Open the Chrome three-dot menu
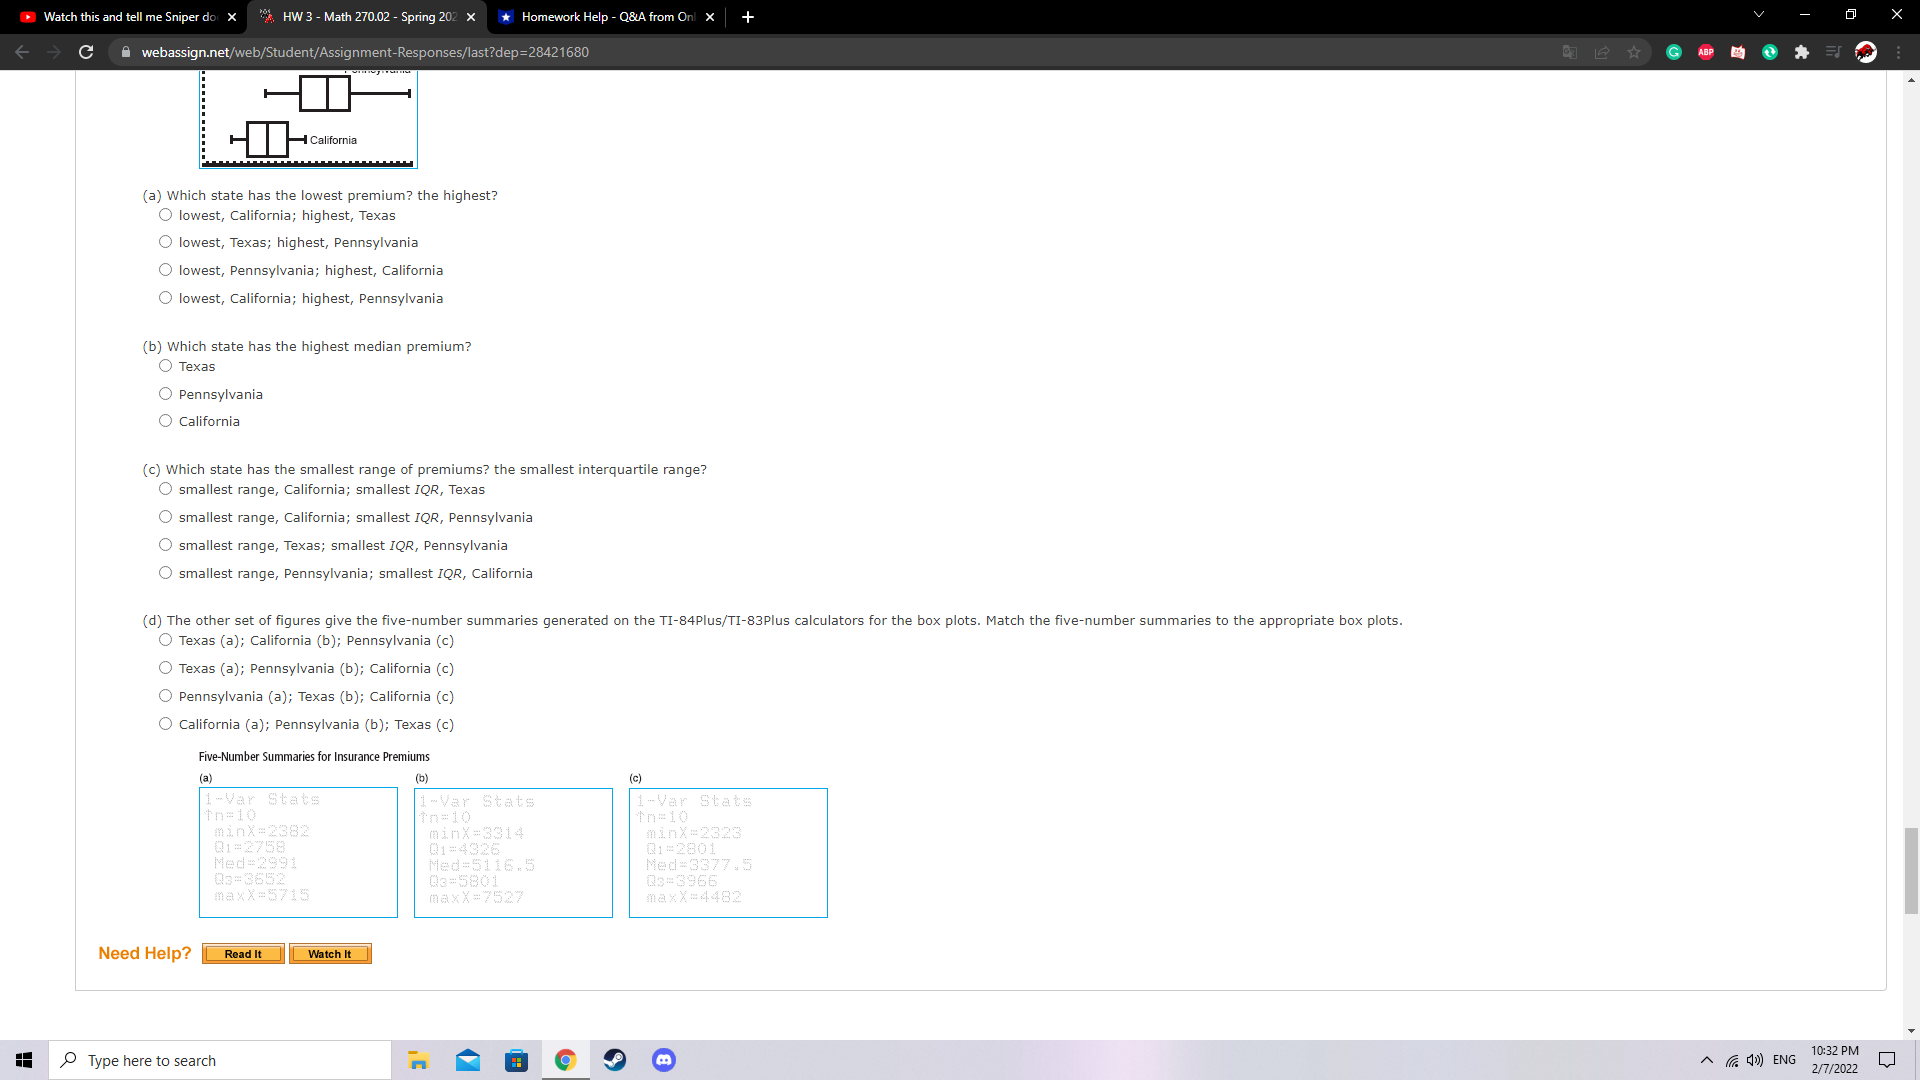The height and width of the screenshot is (1080, 1920). tap(1899, 52)
